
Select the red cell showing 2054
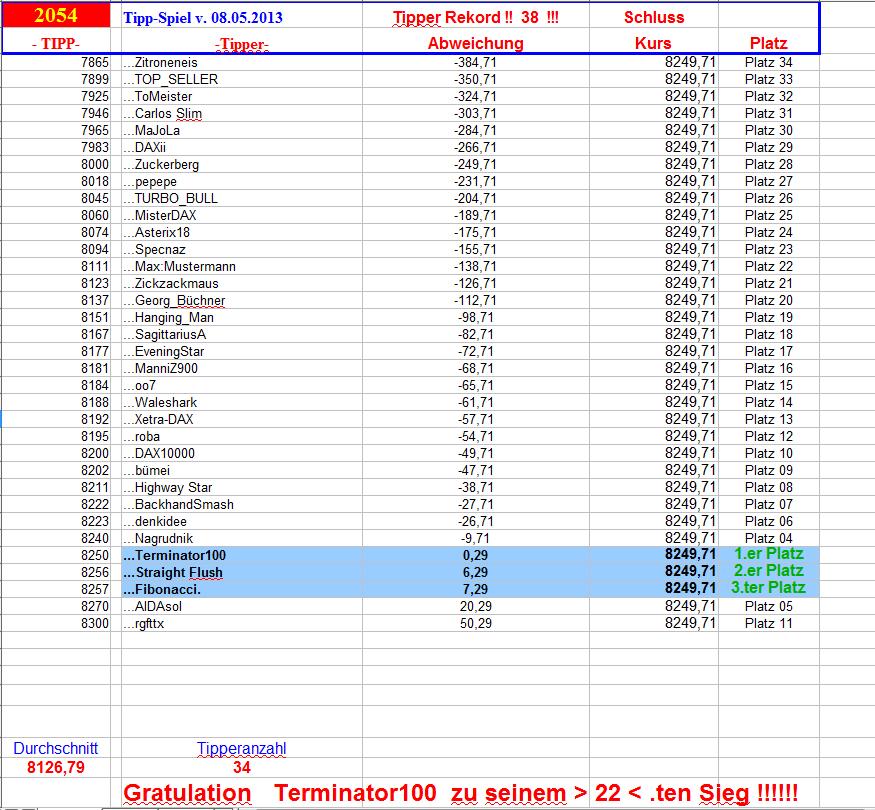56,15
